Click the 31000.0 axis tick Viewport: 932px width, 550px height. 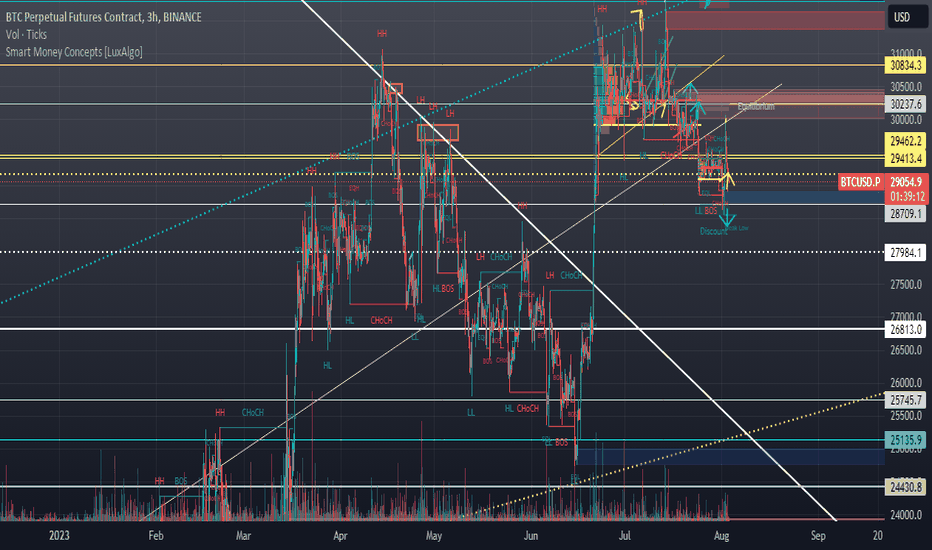coord(906,54)
